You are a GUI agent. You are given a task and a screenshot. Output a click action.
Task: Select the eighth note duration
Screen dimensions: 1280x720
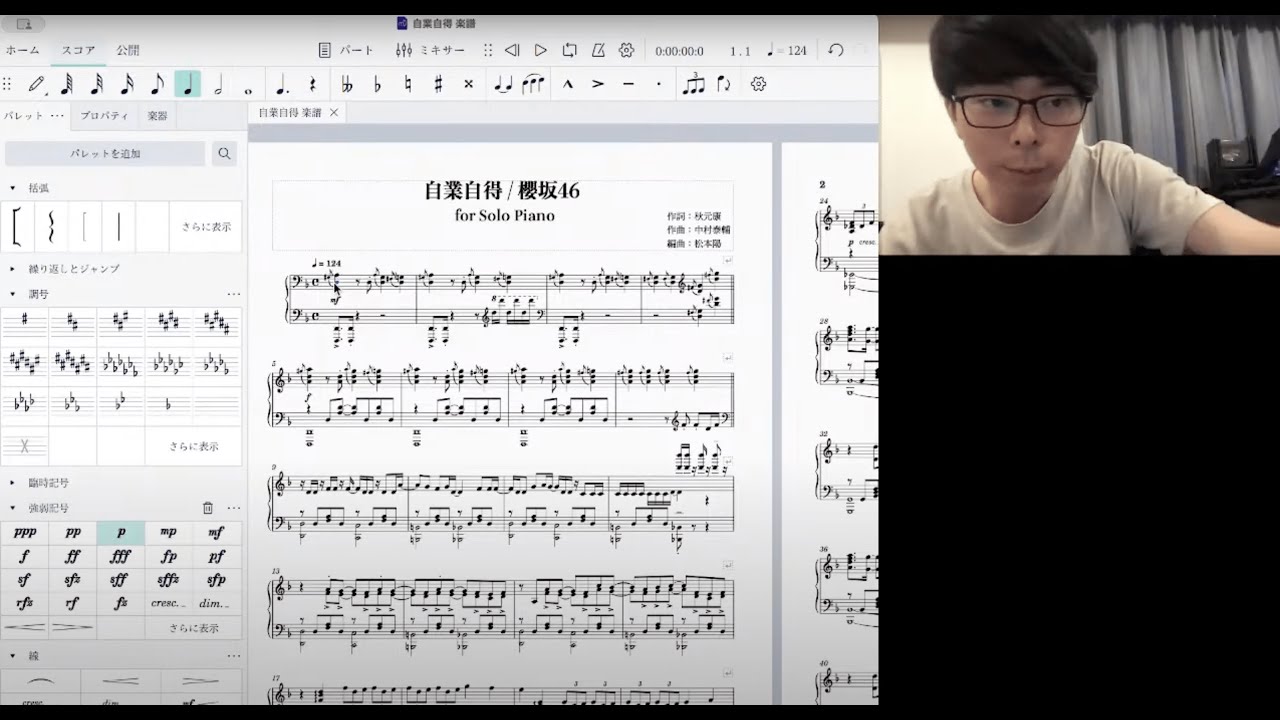pyautogui.click(x=157, y=84)
